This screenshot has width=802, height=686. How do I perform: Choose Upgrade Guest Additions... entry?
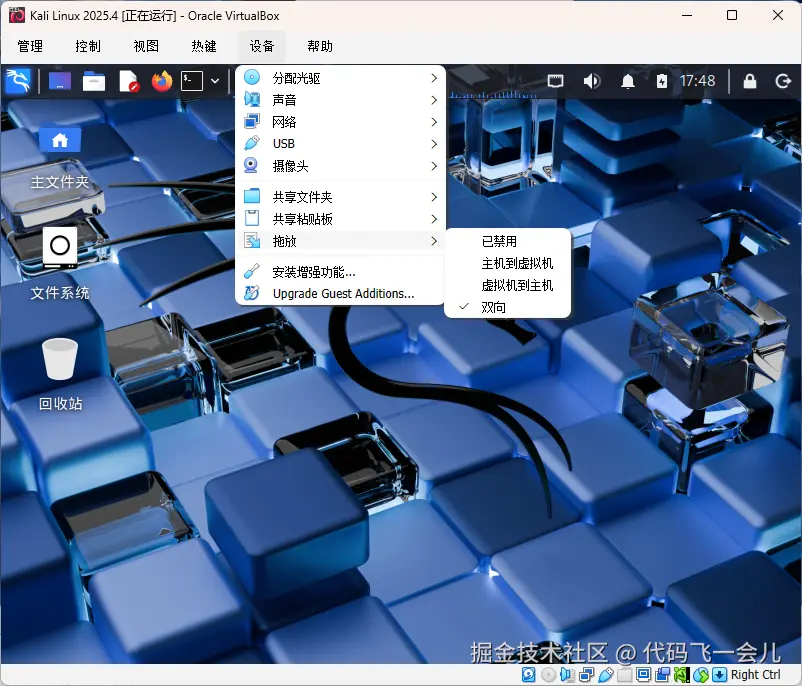[341, 294]
